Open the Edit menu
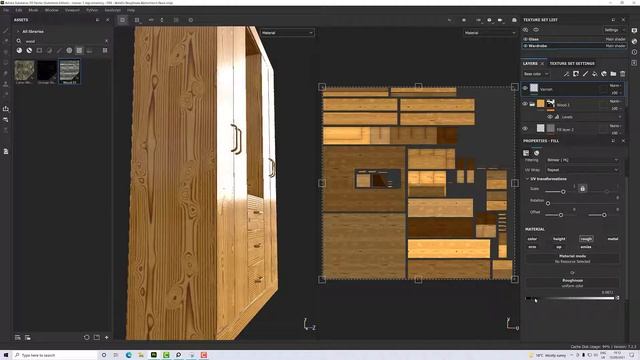Image resolution: width=640 pixels, height=360 pixels. tap(19, 10)
